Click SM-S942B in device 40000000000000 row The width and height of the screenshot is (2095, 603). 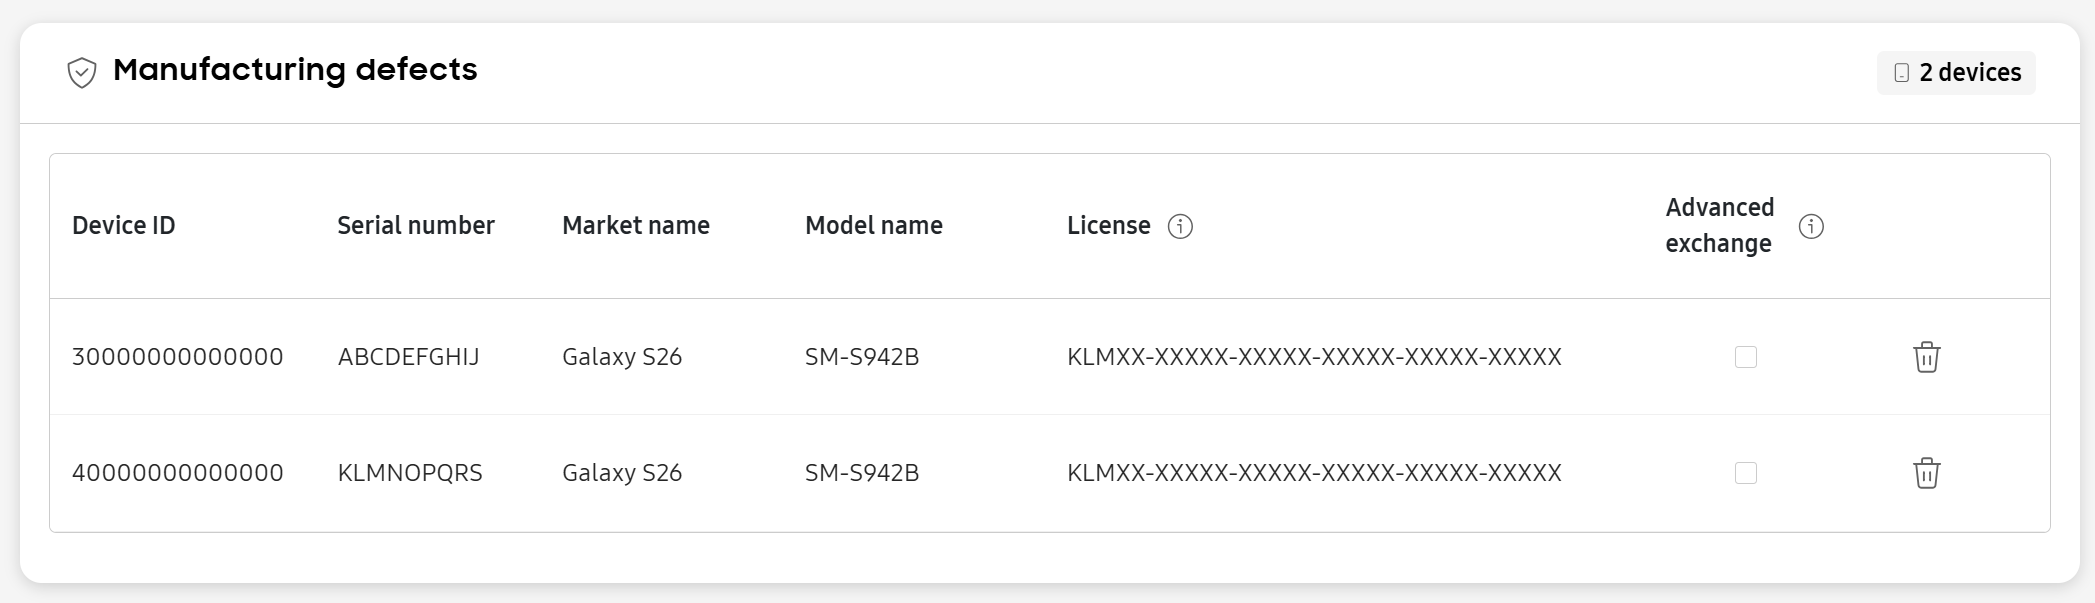862,473
